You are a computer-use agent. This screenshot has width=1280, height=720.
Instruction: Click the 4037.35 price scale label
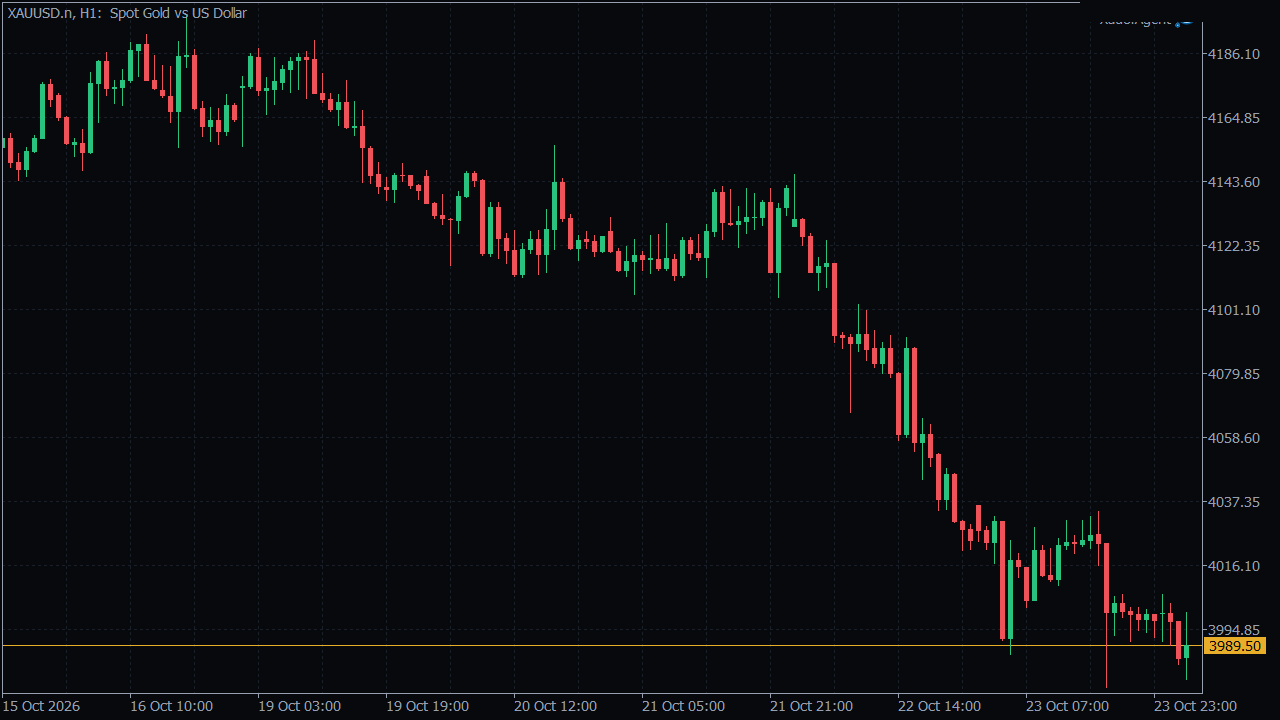[1233, 502]
